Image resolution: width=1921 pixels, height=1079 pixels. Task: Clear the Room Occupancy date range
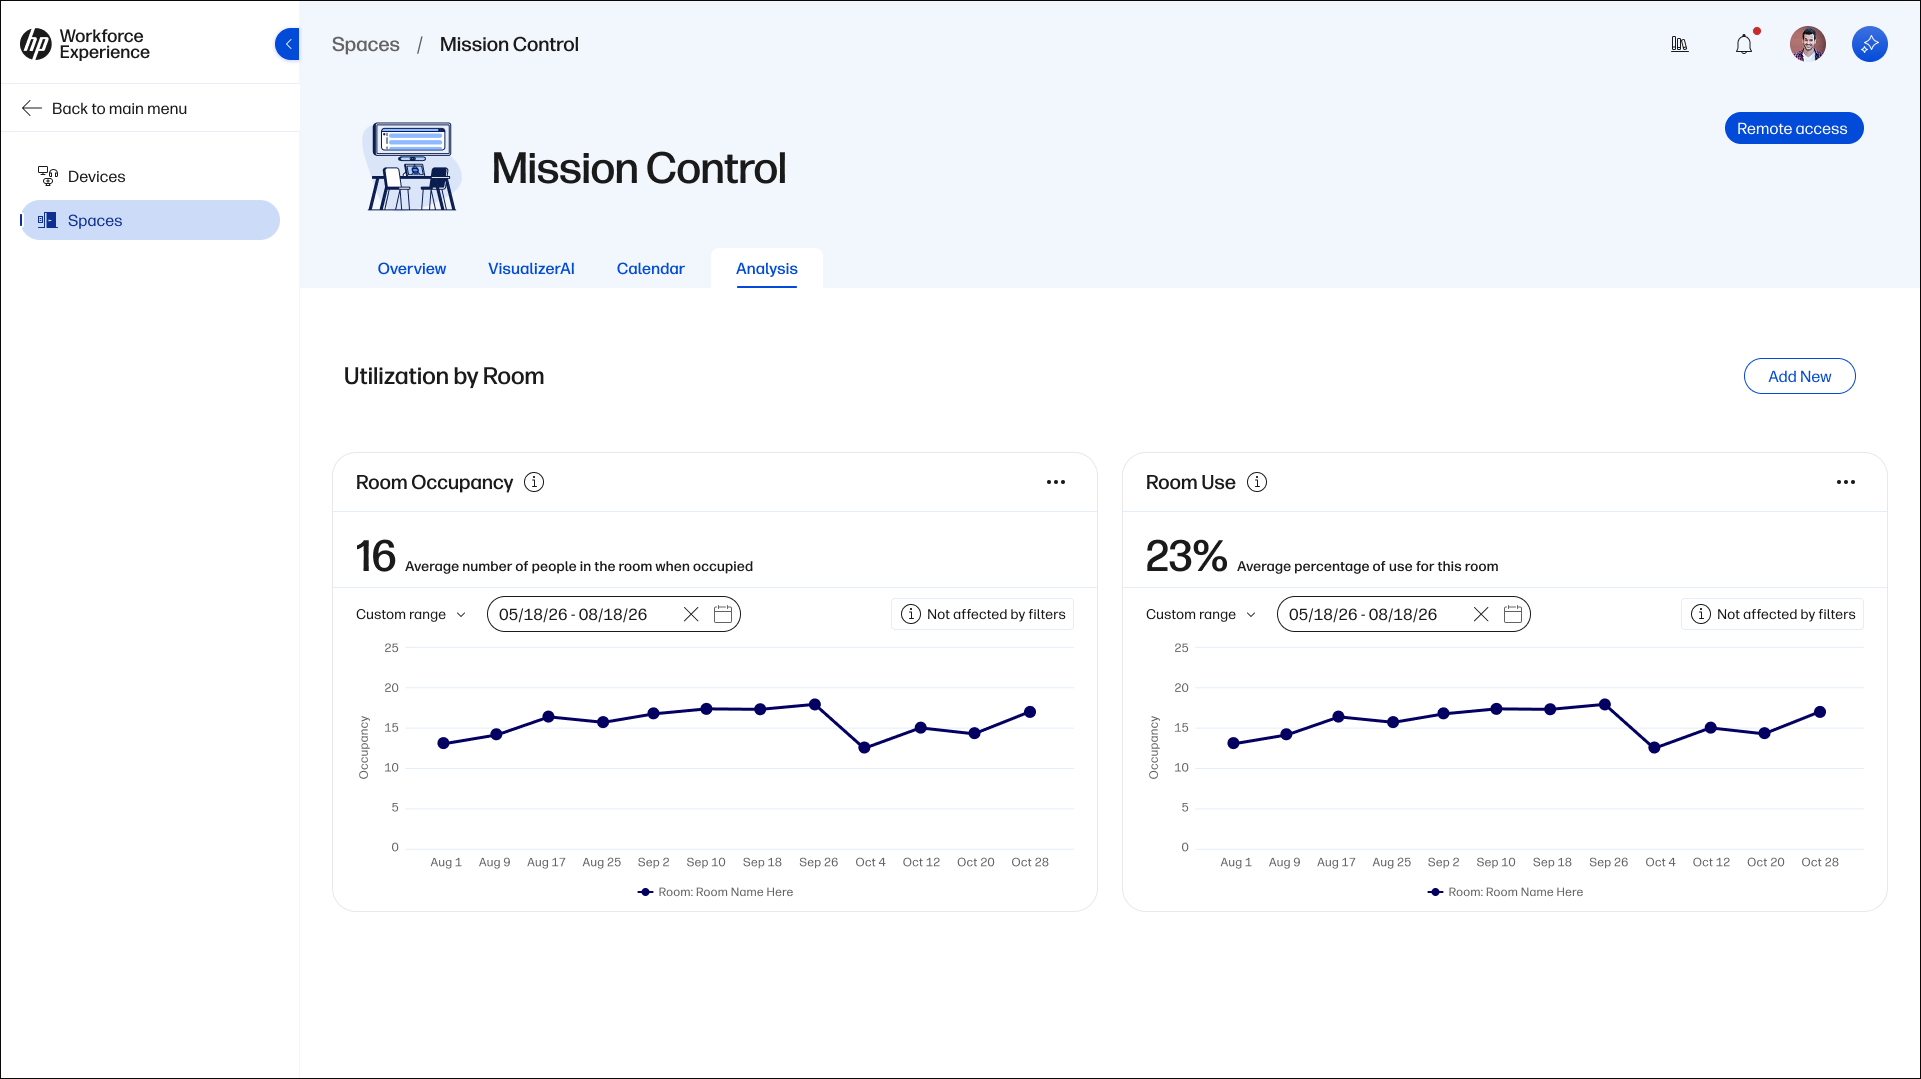point(691,614)
